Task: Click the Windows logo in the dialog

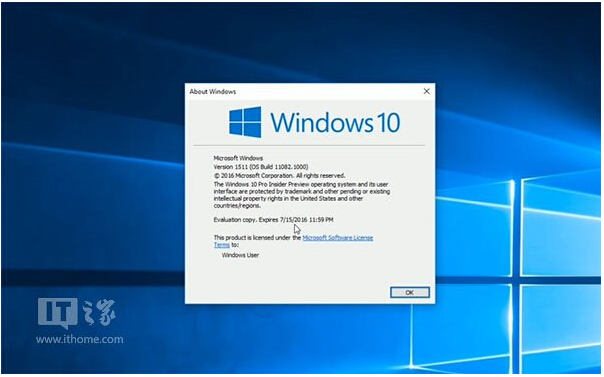Action: pyautogui.click(x=245, y=122)
